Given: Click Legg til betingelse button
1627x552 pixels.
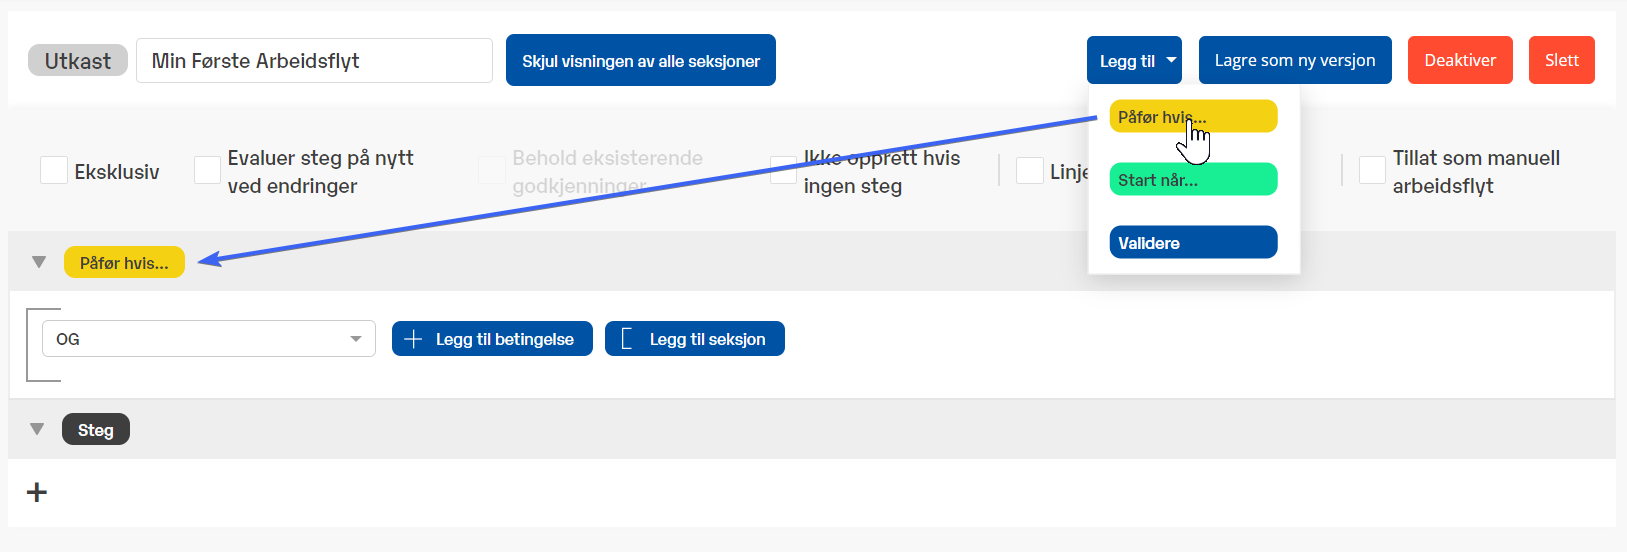Looking at the screenshot, I should tap(492, 339).
